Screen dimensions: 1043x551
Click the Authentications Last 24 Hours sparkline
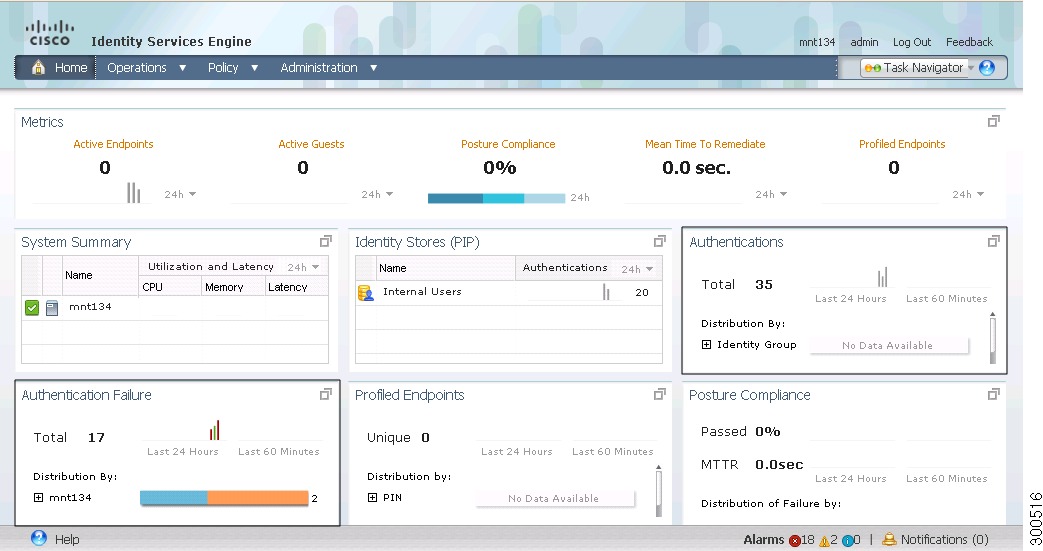(x=883, y=277)
